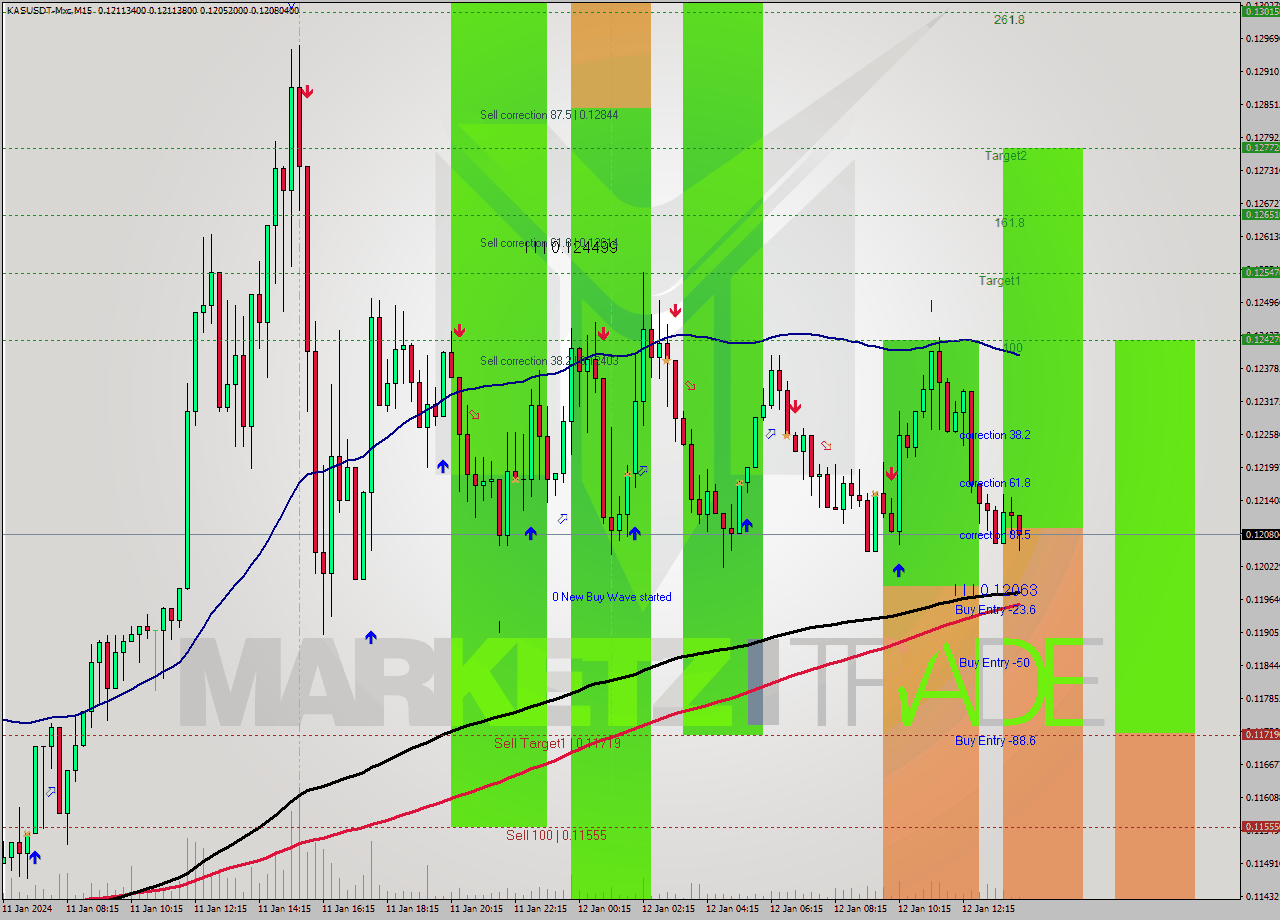
Task: Click the 'Sell Target1 | 0.11719' label
Action: pos(557,743)
